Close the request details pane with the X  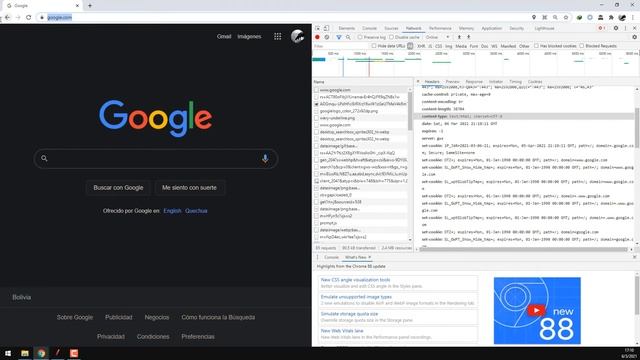pyautogui.click(x=418, y=82)
